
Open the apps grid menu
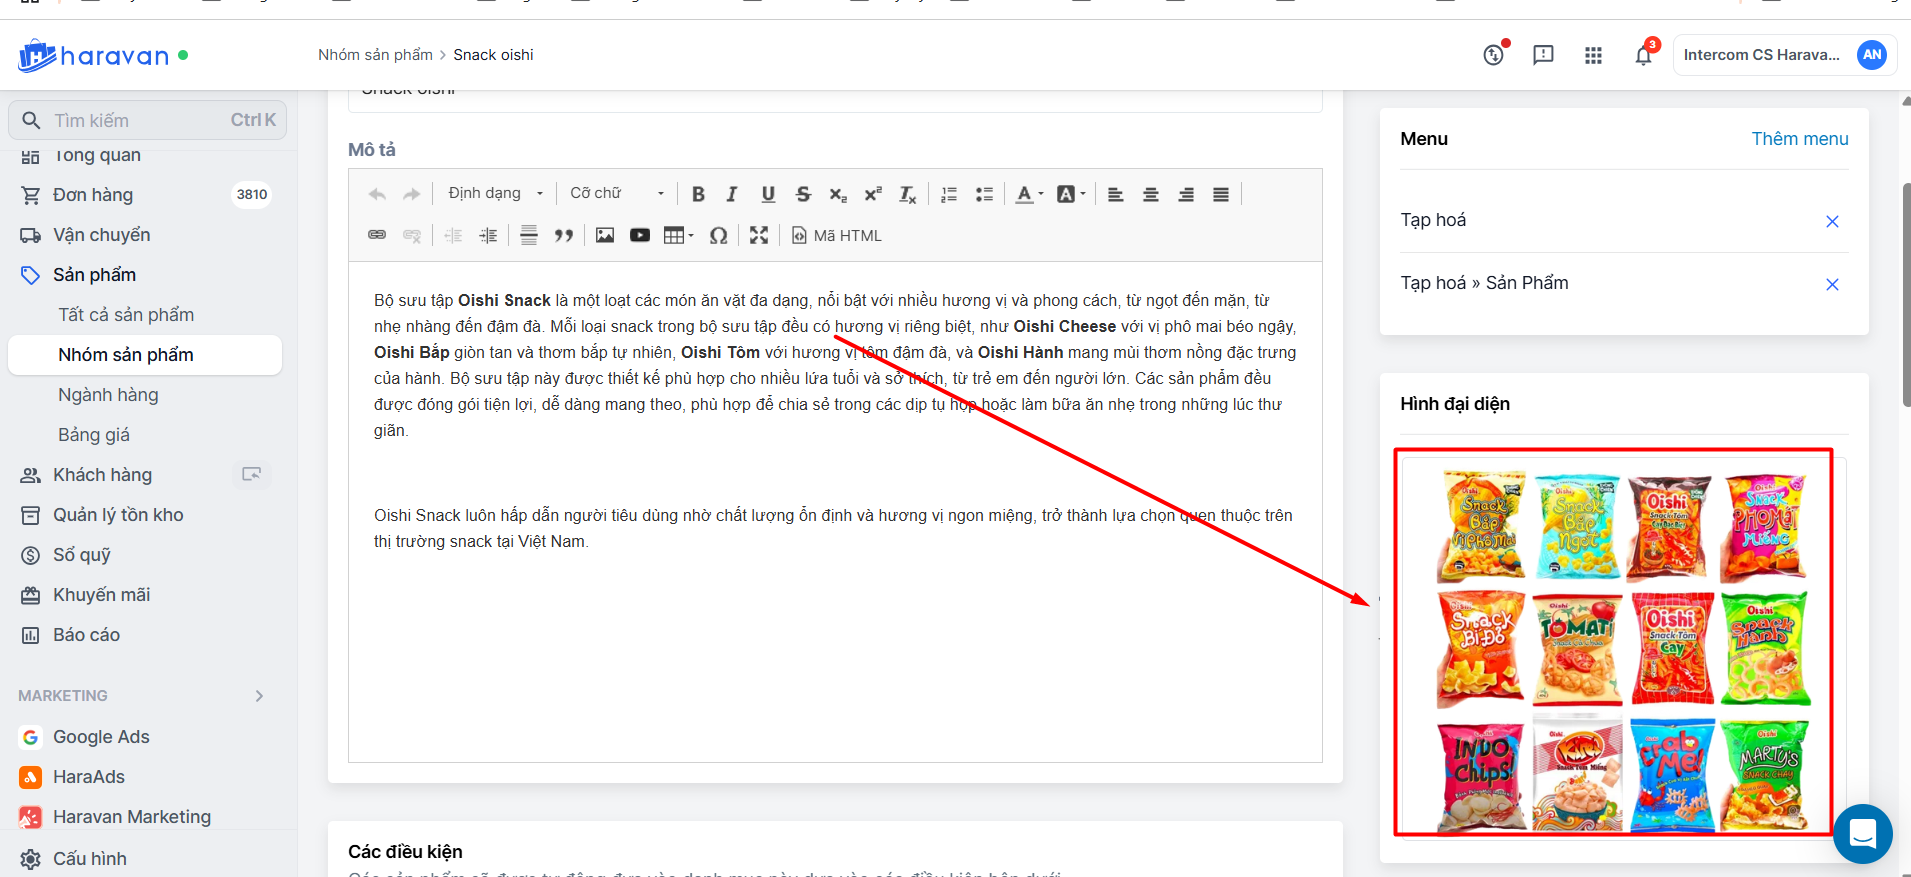[x=1593, y=55]
